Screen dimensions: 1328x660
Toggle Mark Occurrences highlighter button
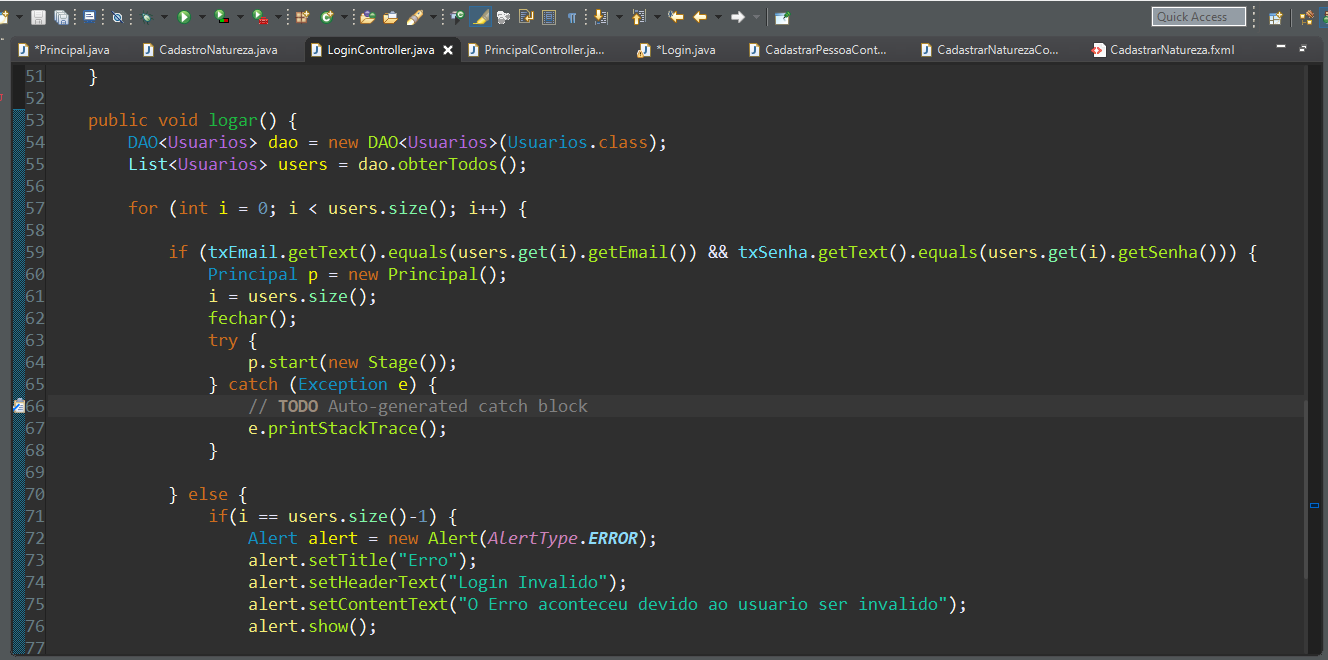[480, 17]
